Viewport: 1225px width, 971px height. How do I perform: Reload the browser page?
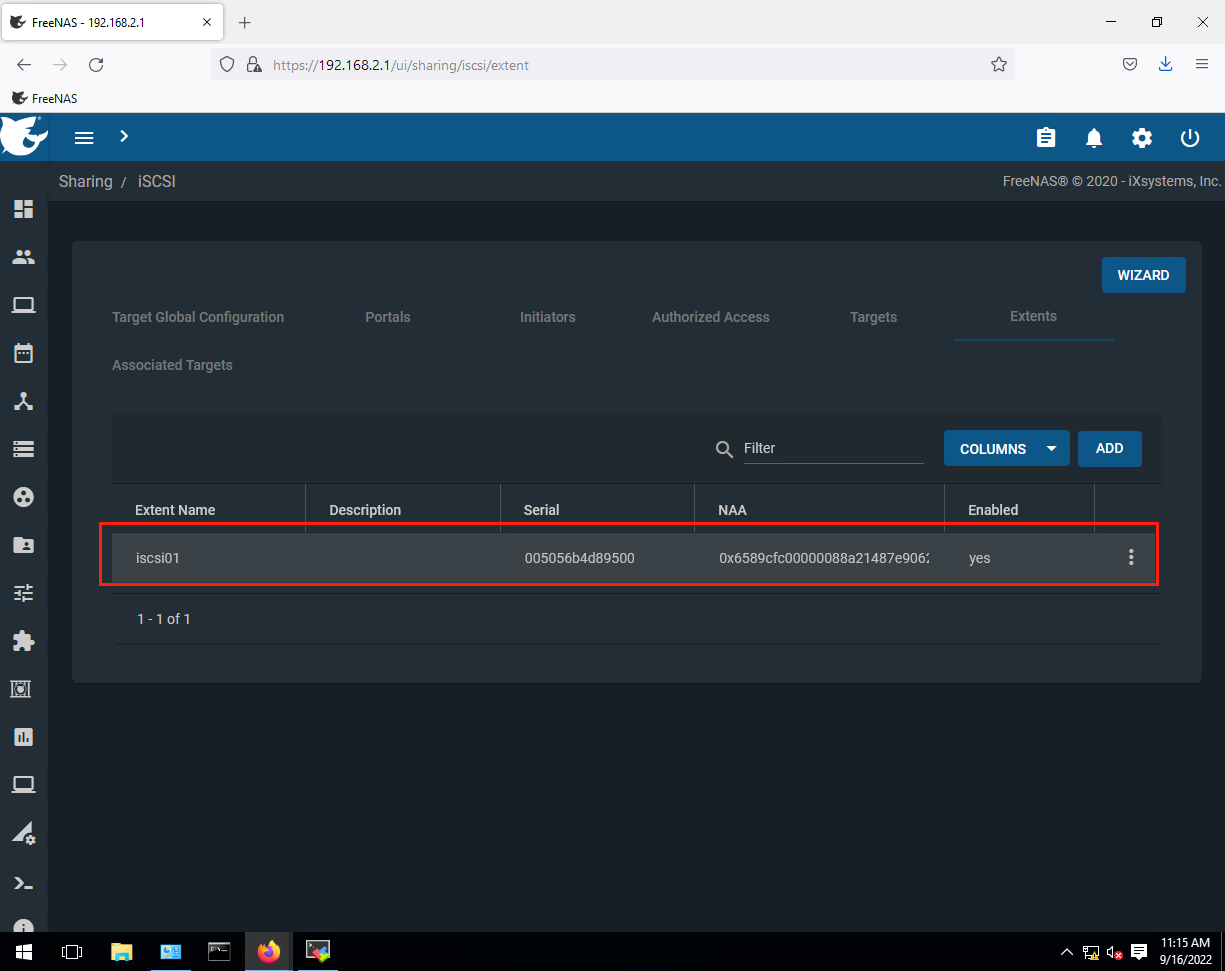(96, 65)
